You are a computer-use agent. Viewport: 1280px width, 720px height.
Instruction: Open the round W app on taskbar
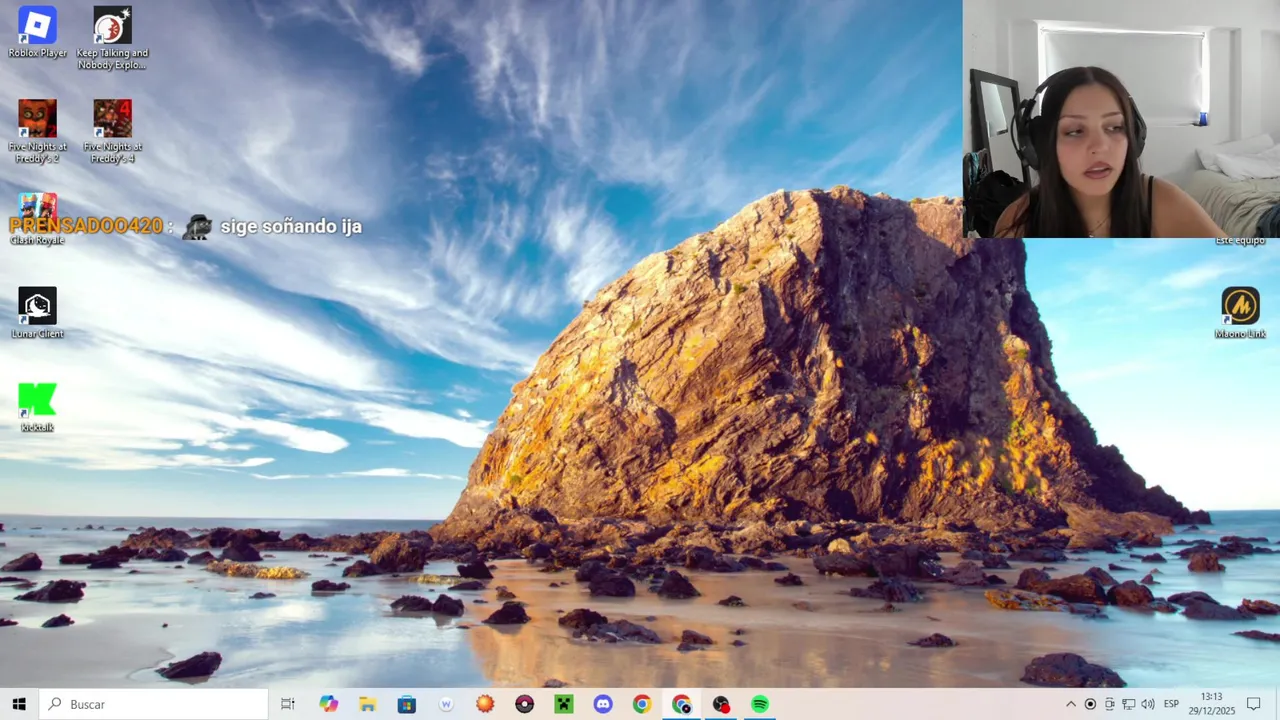[446, 704]
